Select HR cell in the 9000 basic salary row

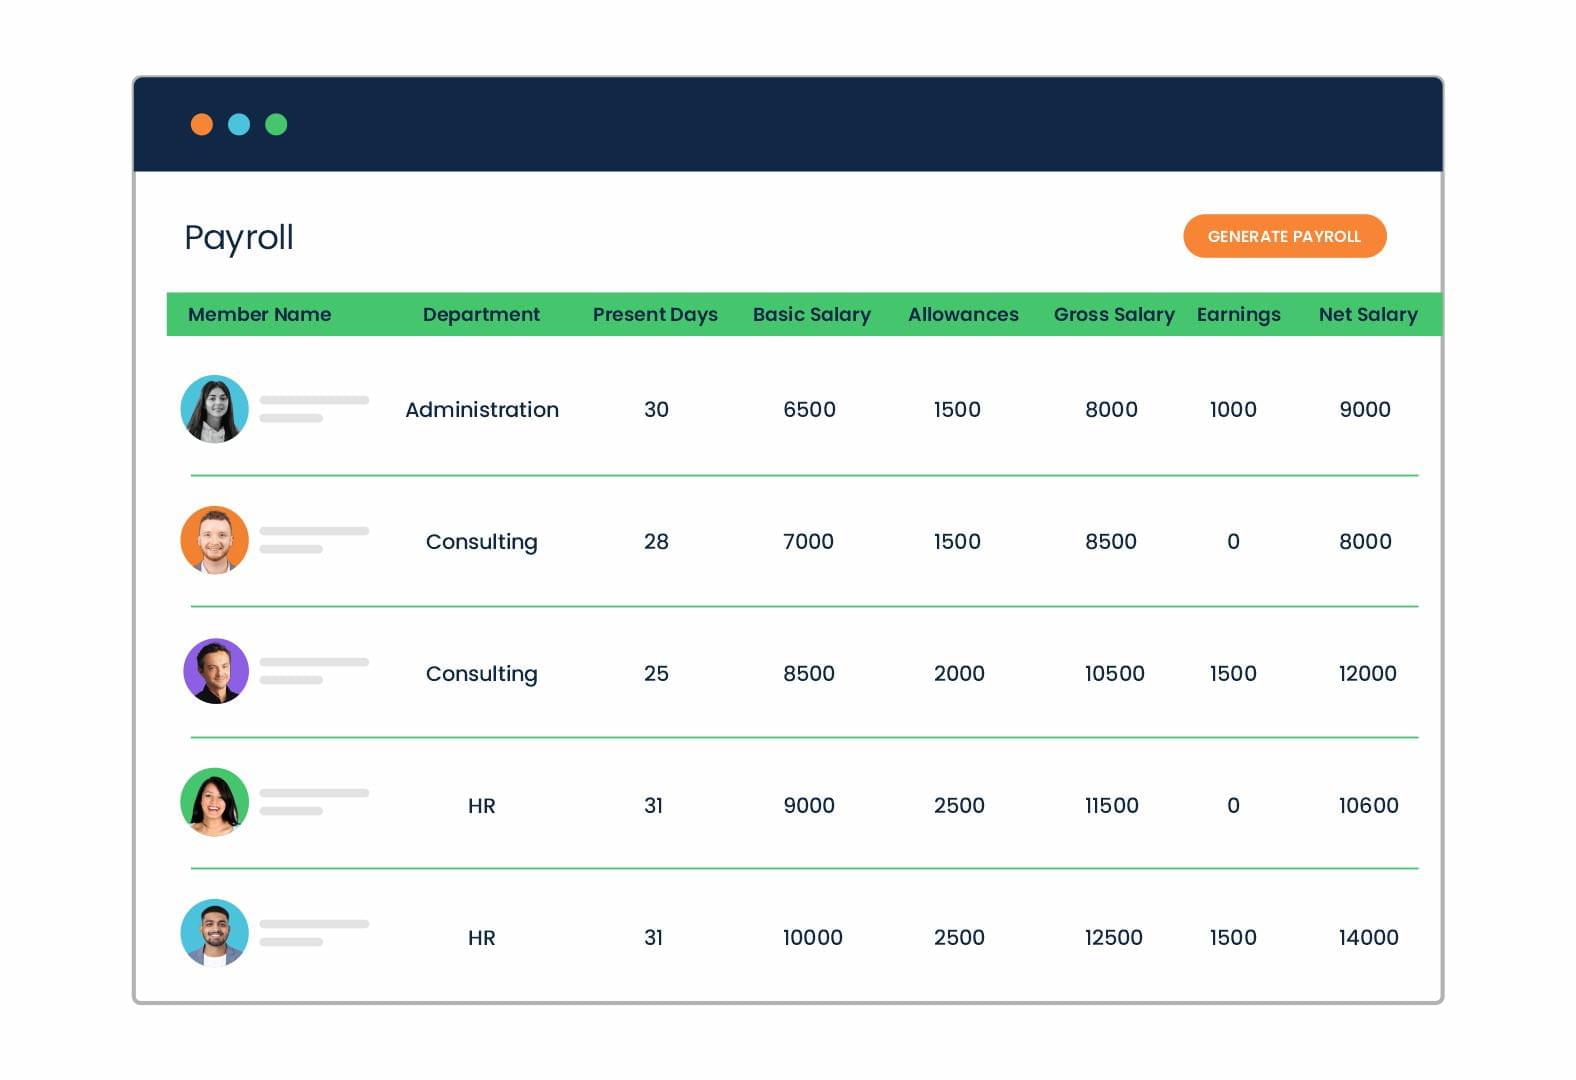point(482,805)
